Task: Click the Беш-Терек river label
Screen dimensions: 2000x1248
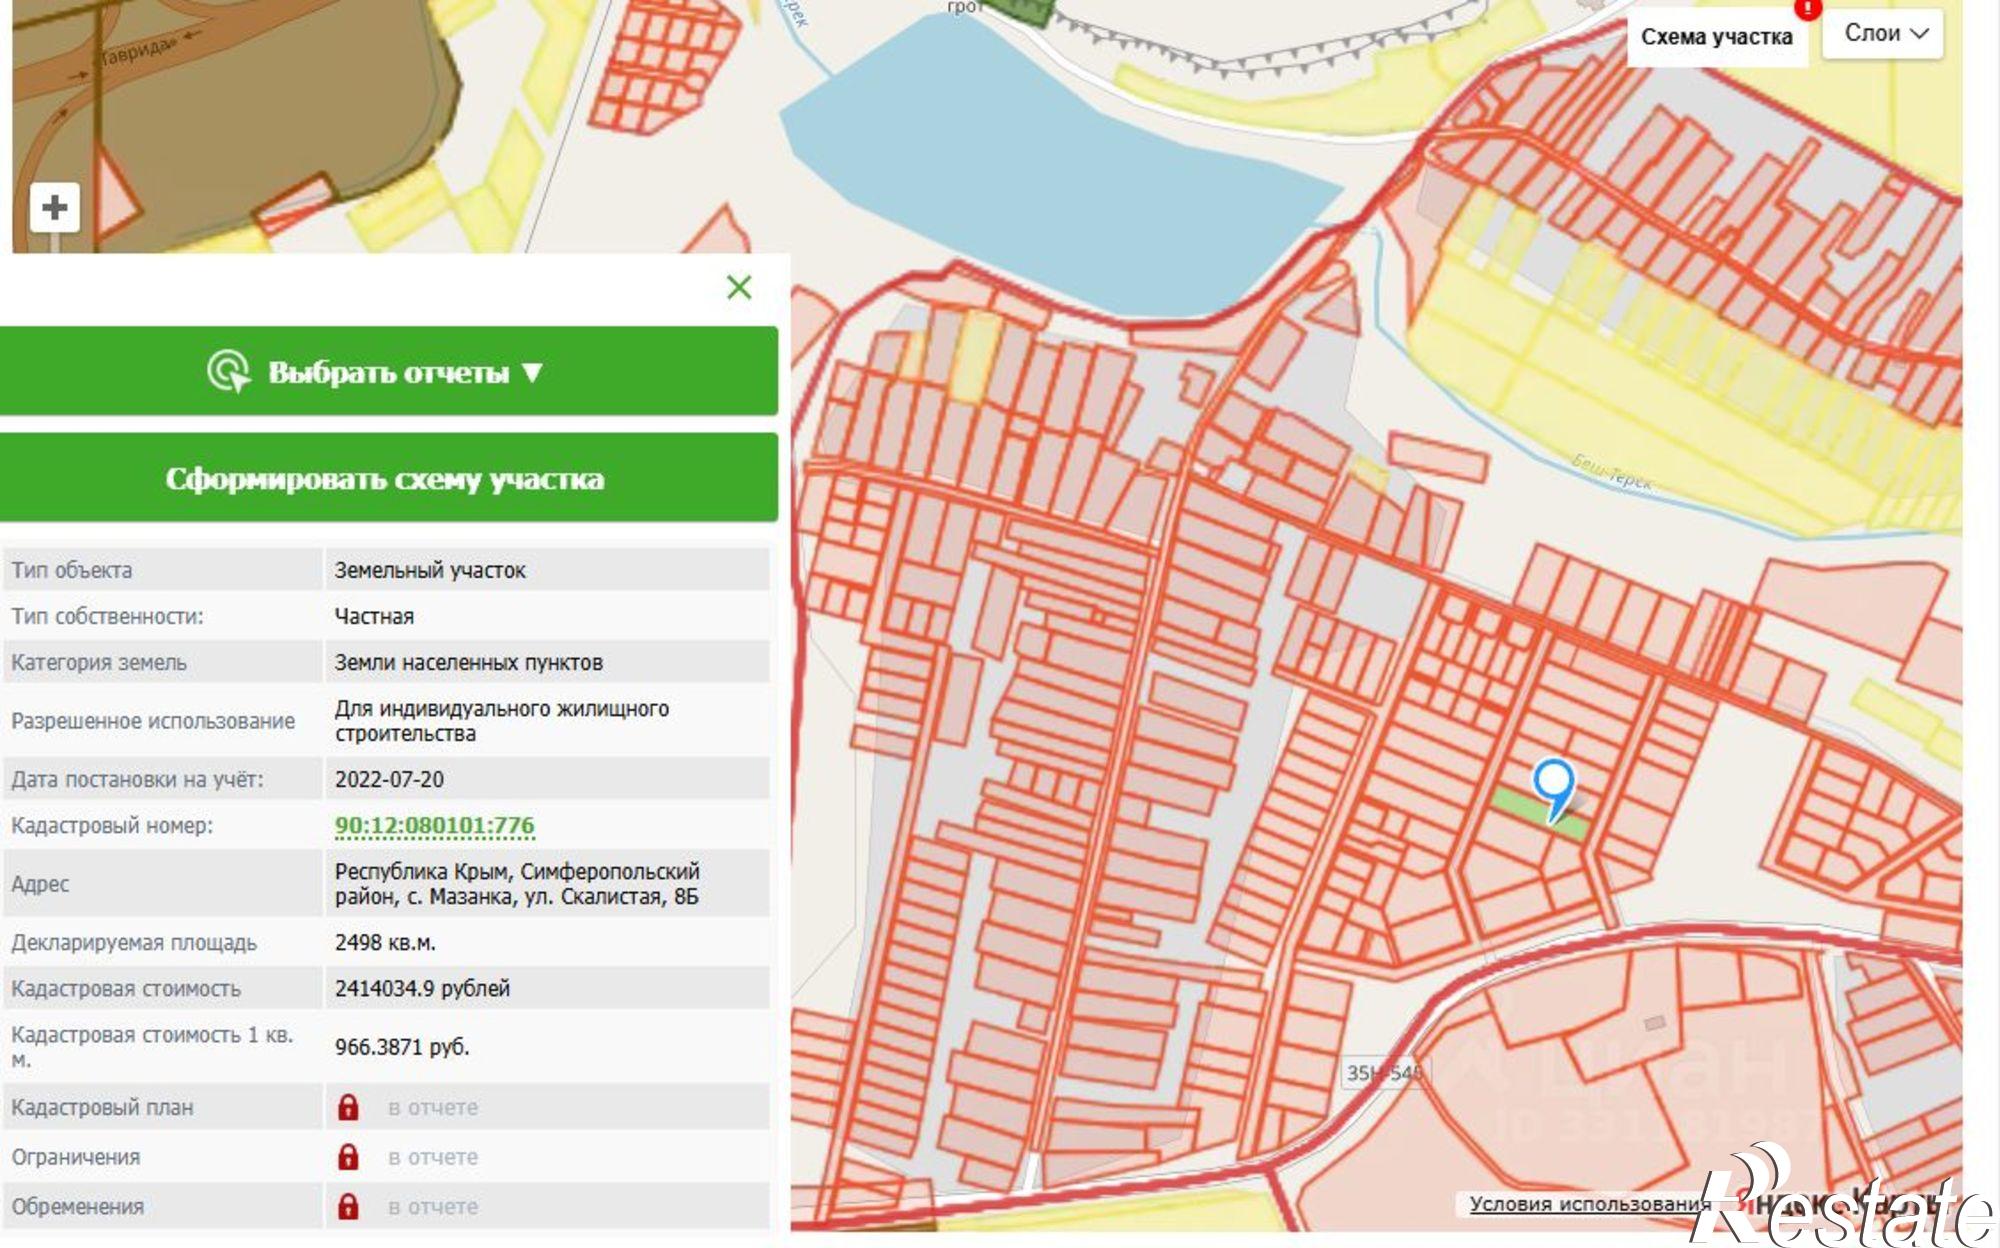Action: click(x=1612, y=472)
